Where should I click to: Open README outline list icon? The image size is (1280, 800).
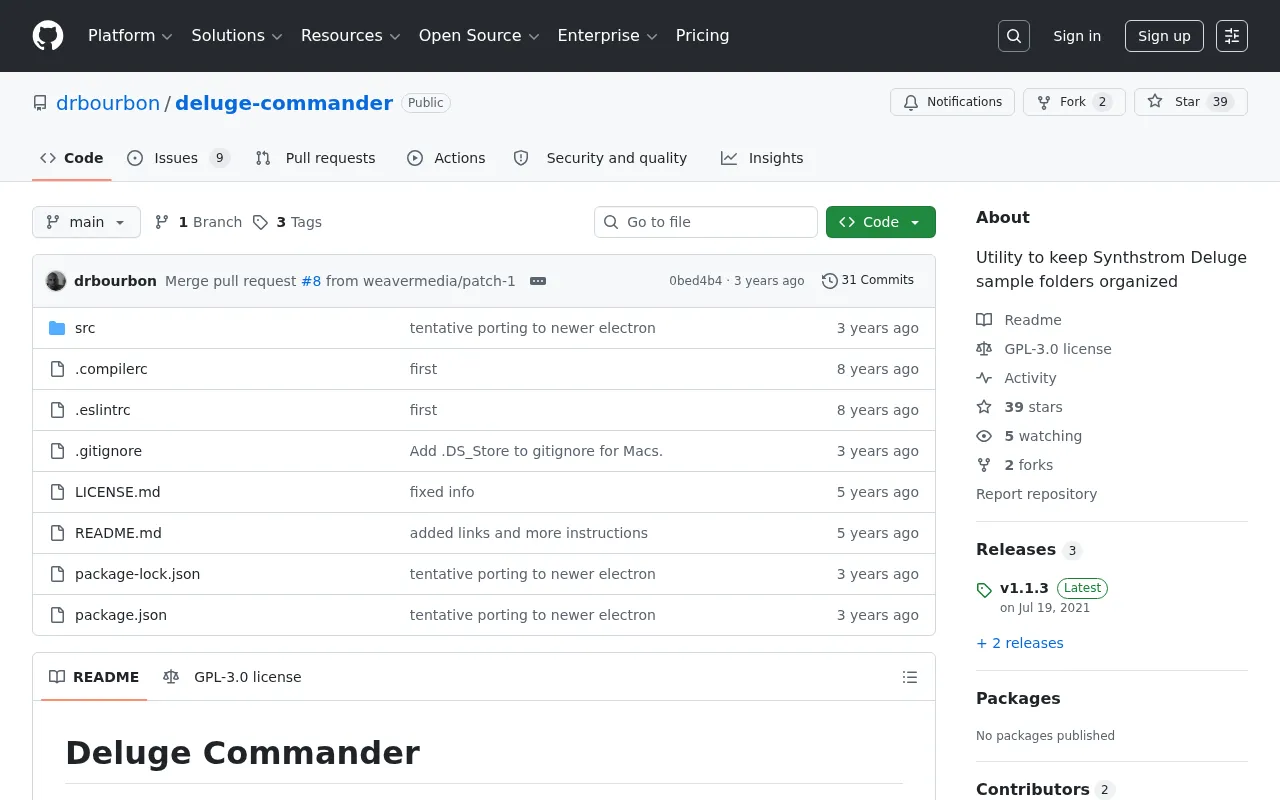910,677
